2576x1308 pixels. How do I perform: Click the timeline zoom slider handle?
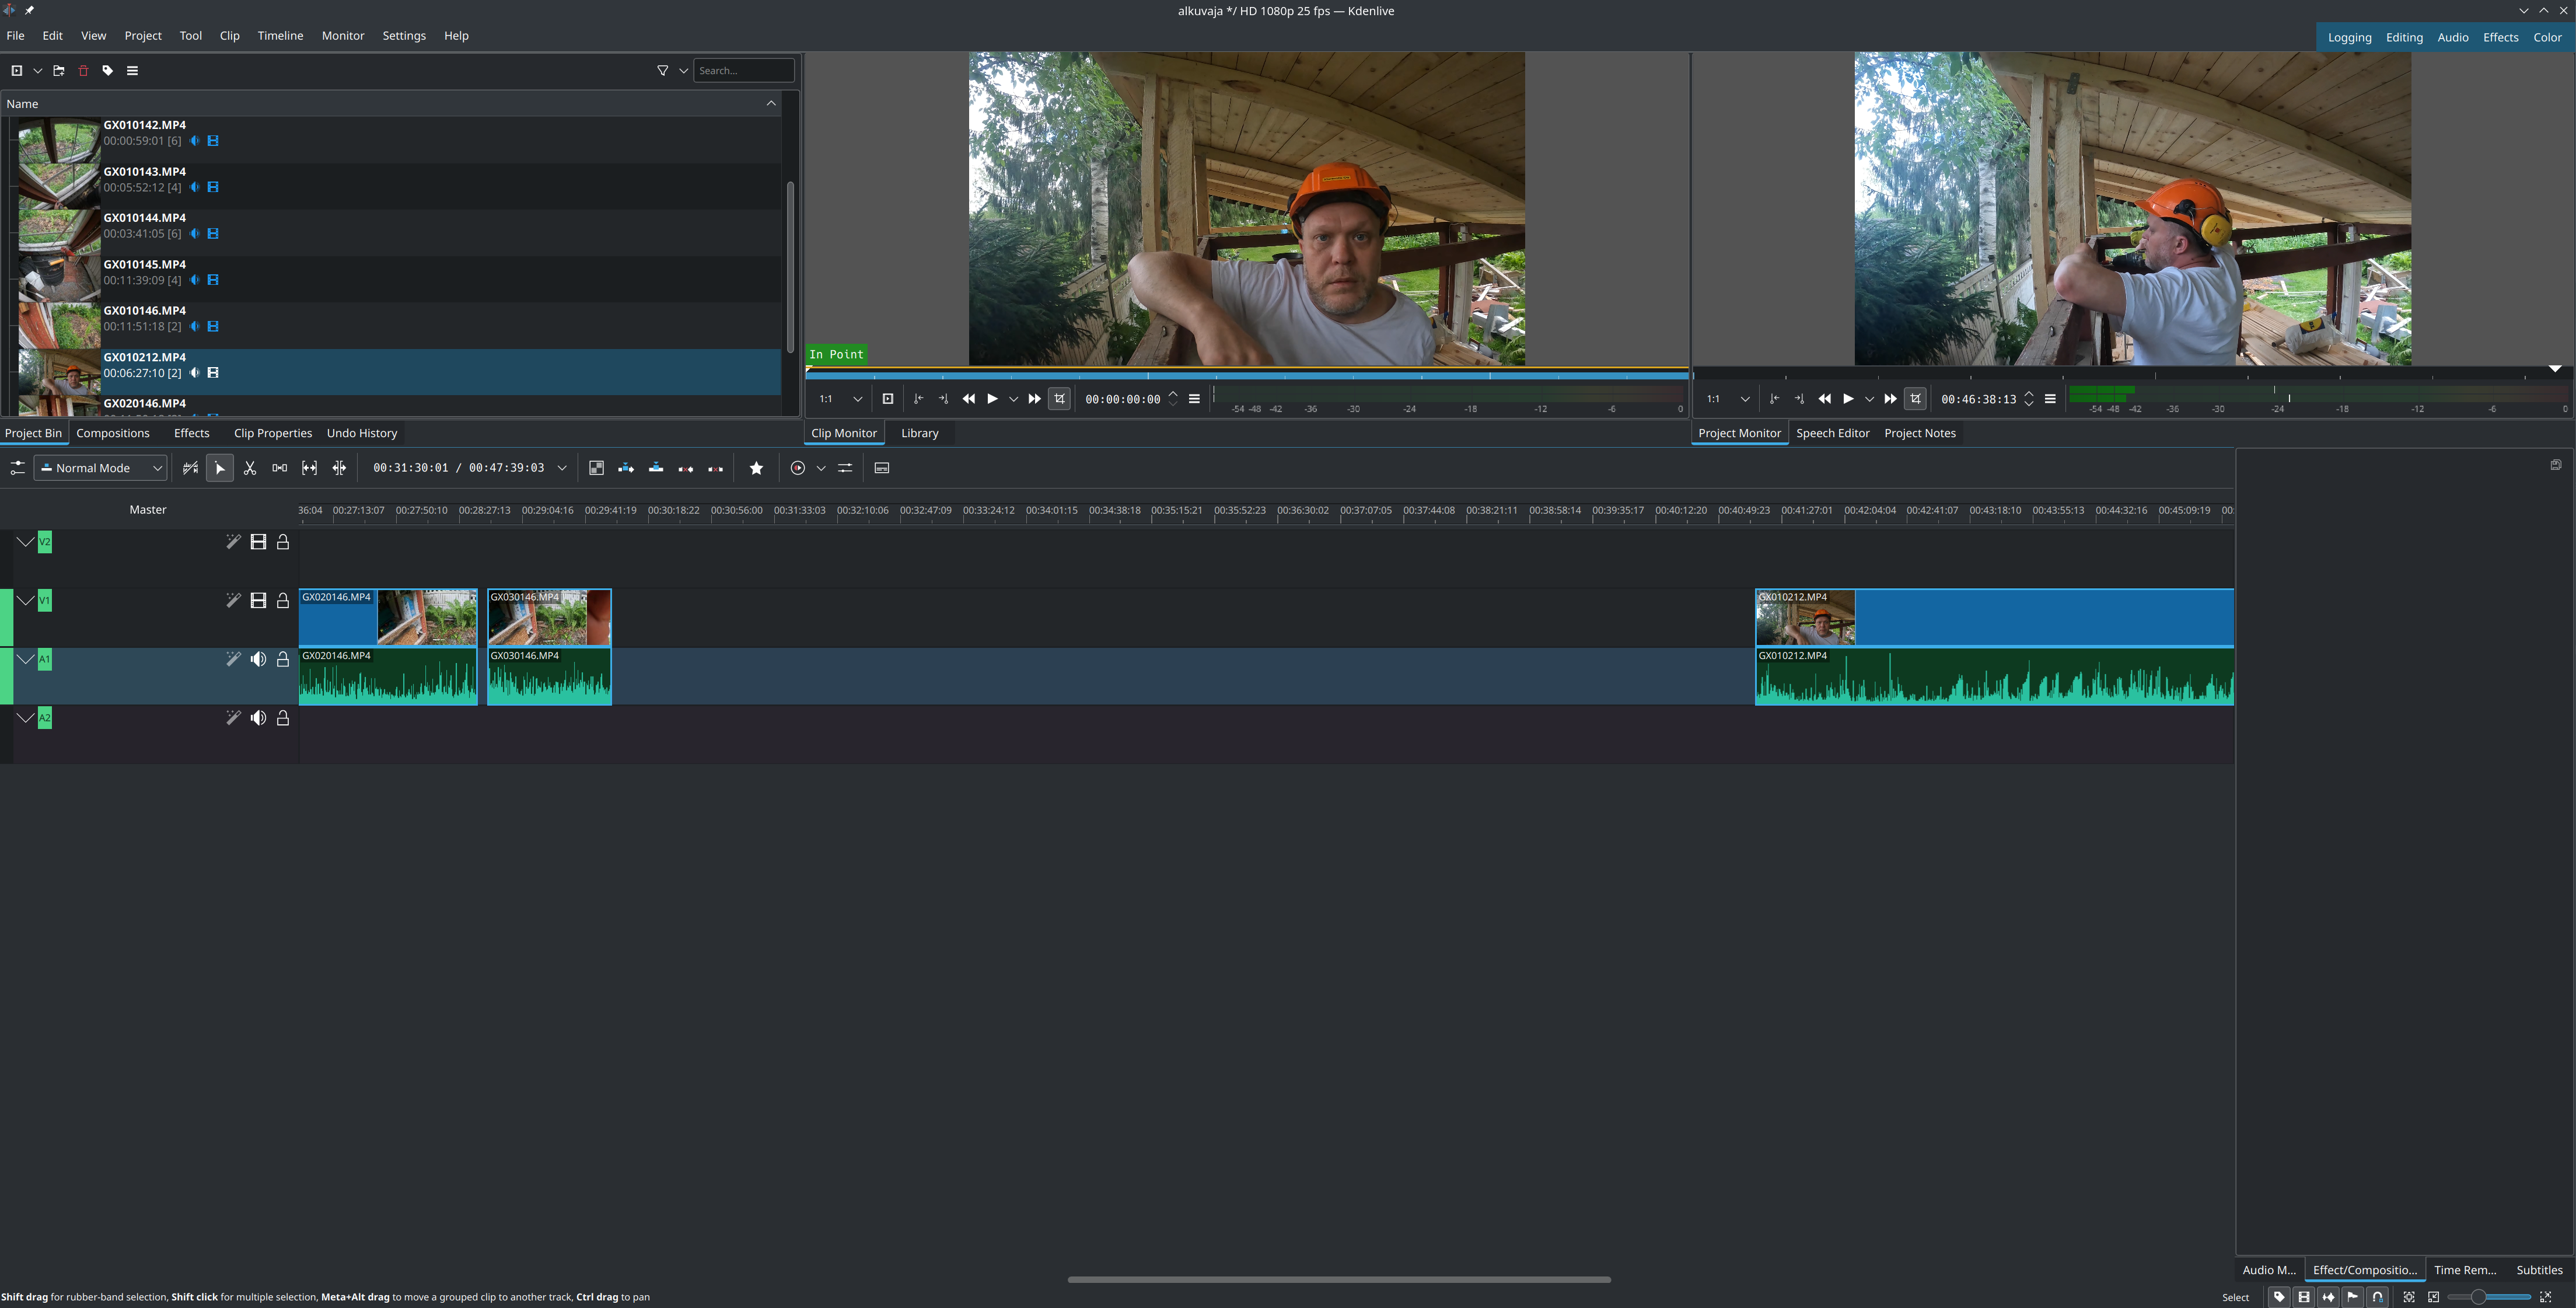pyautogui.click(x=2478, y=1297)
